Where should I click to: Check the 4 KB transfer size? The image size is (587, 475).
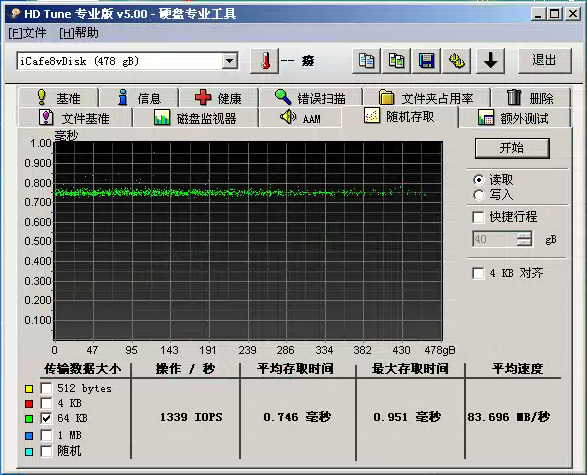point(46,403)
